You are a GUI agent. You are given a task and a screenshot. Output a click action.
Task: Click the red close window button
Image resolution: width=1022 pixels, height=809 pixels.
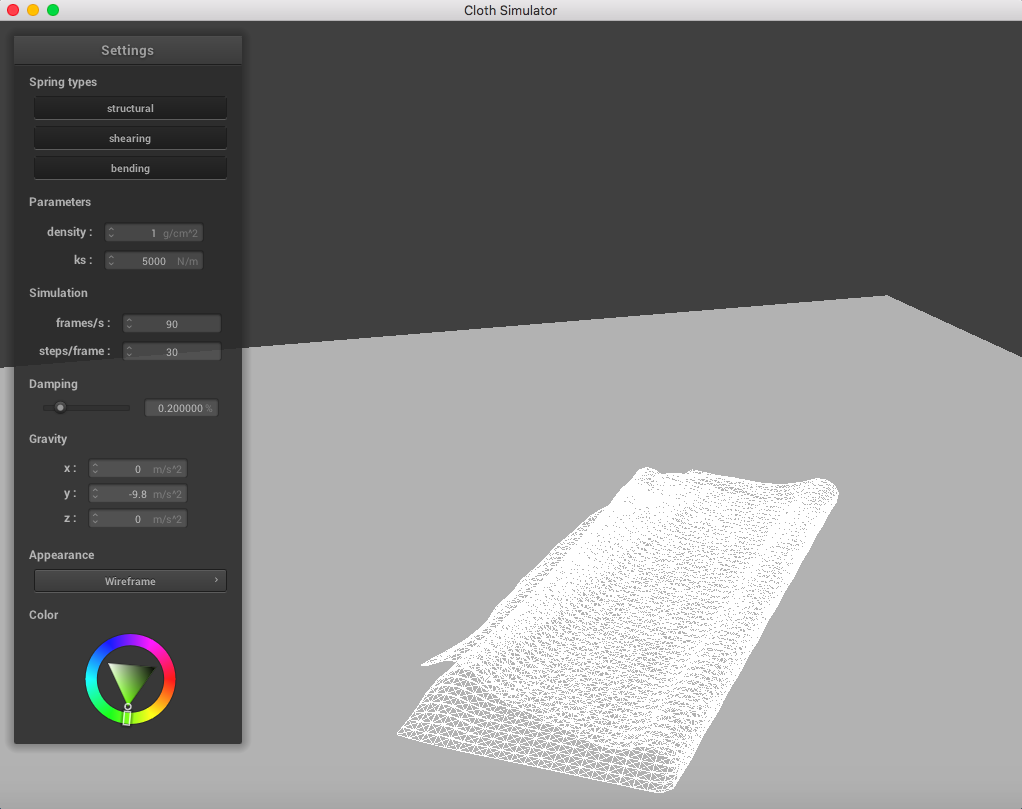click(13, 10)
